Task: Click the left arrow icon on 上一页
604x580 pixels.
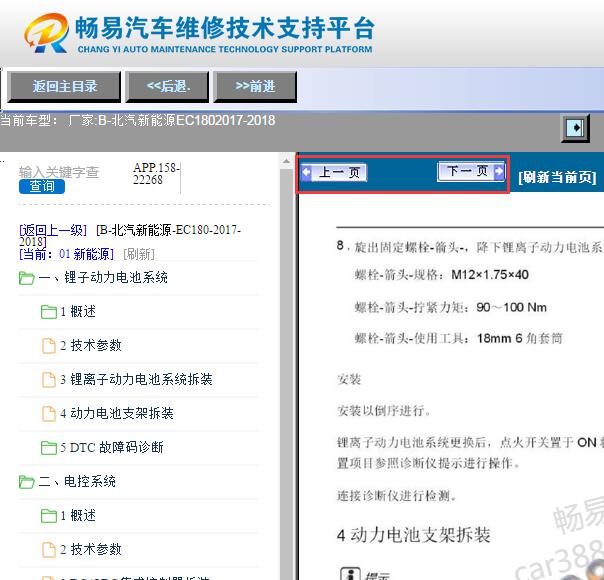Action: point(307,172)
